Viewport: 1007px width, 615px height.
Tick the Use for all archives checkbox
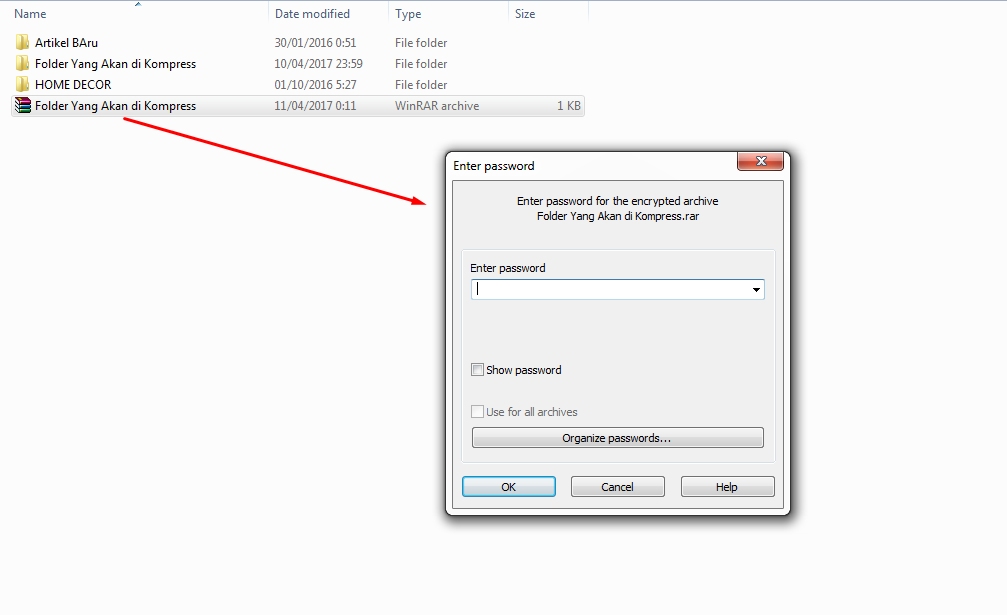point(477,411)
